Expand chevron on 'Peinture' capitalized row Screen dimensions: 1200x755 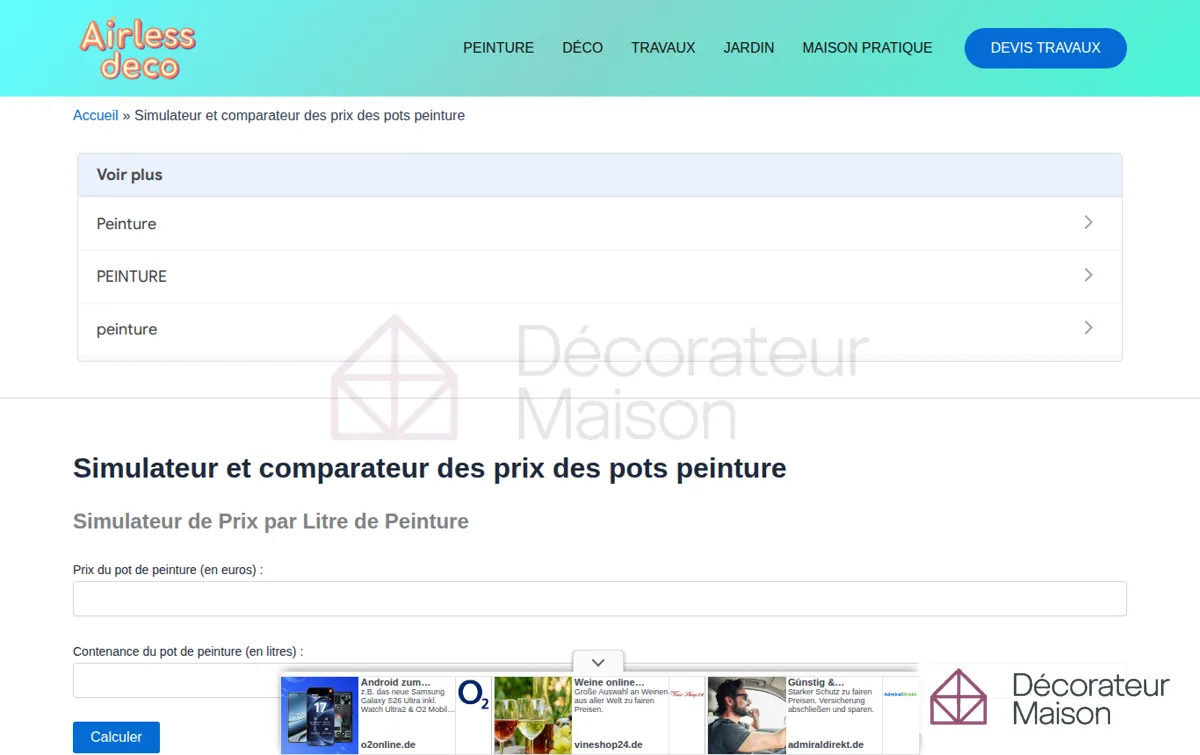[1088, 222]
